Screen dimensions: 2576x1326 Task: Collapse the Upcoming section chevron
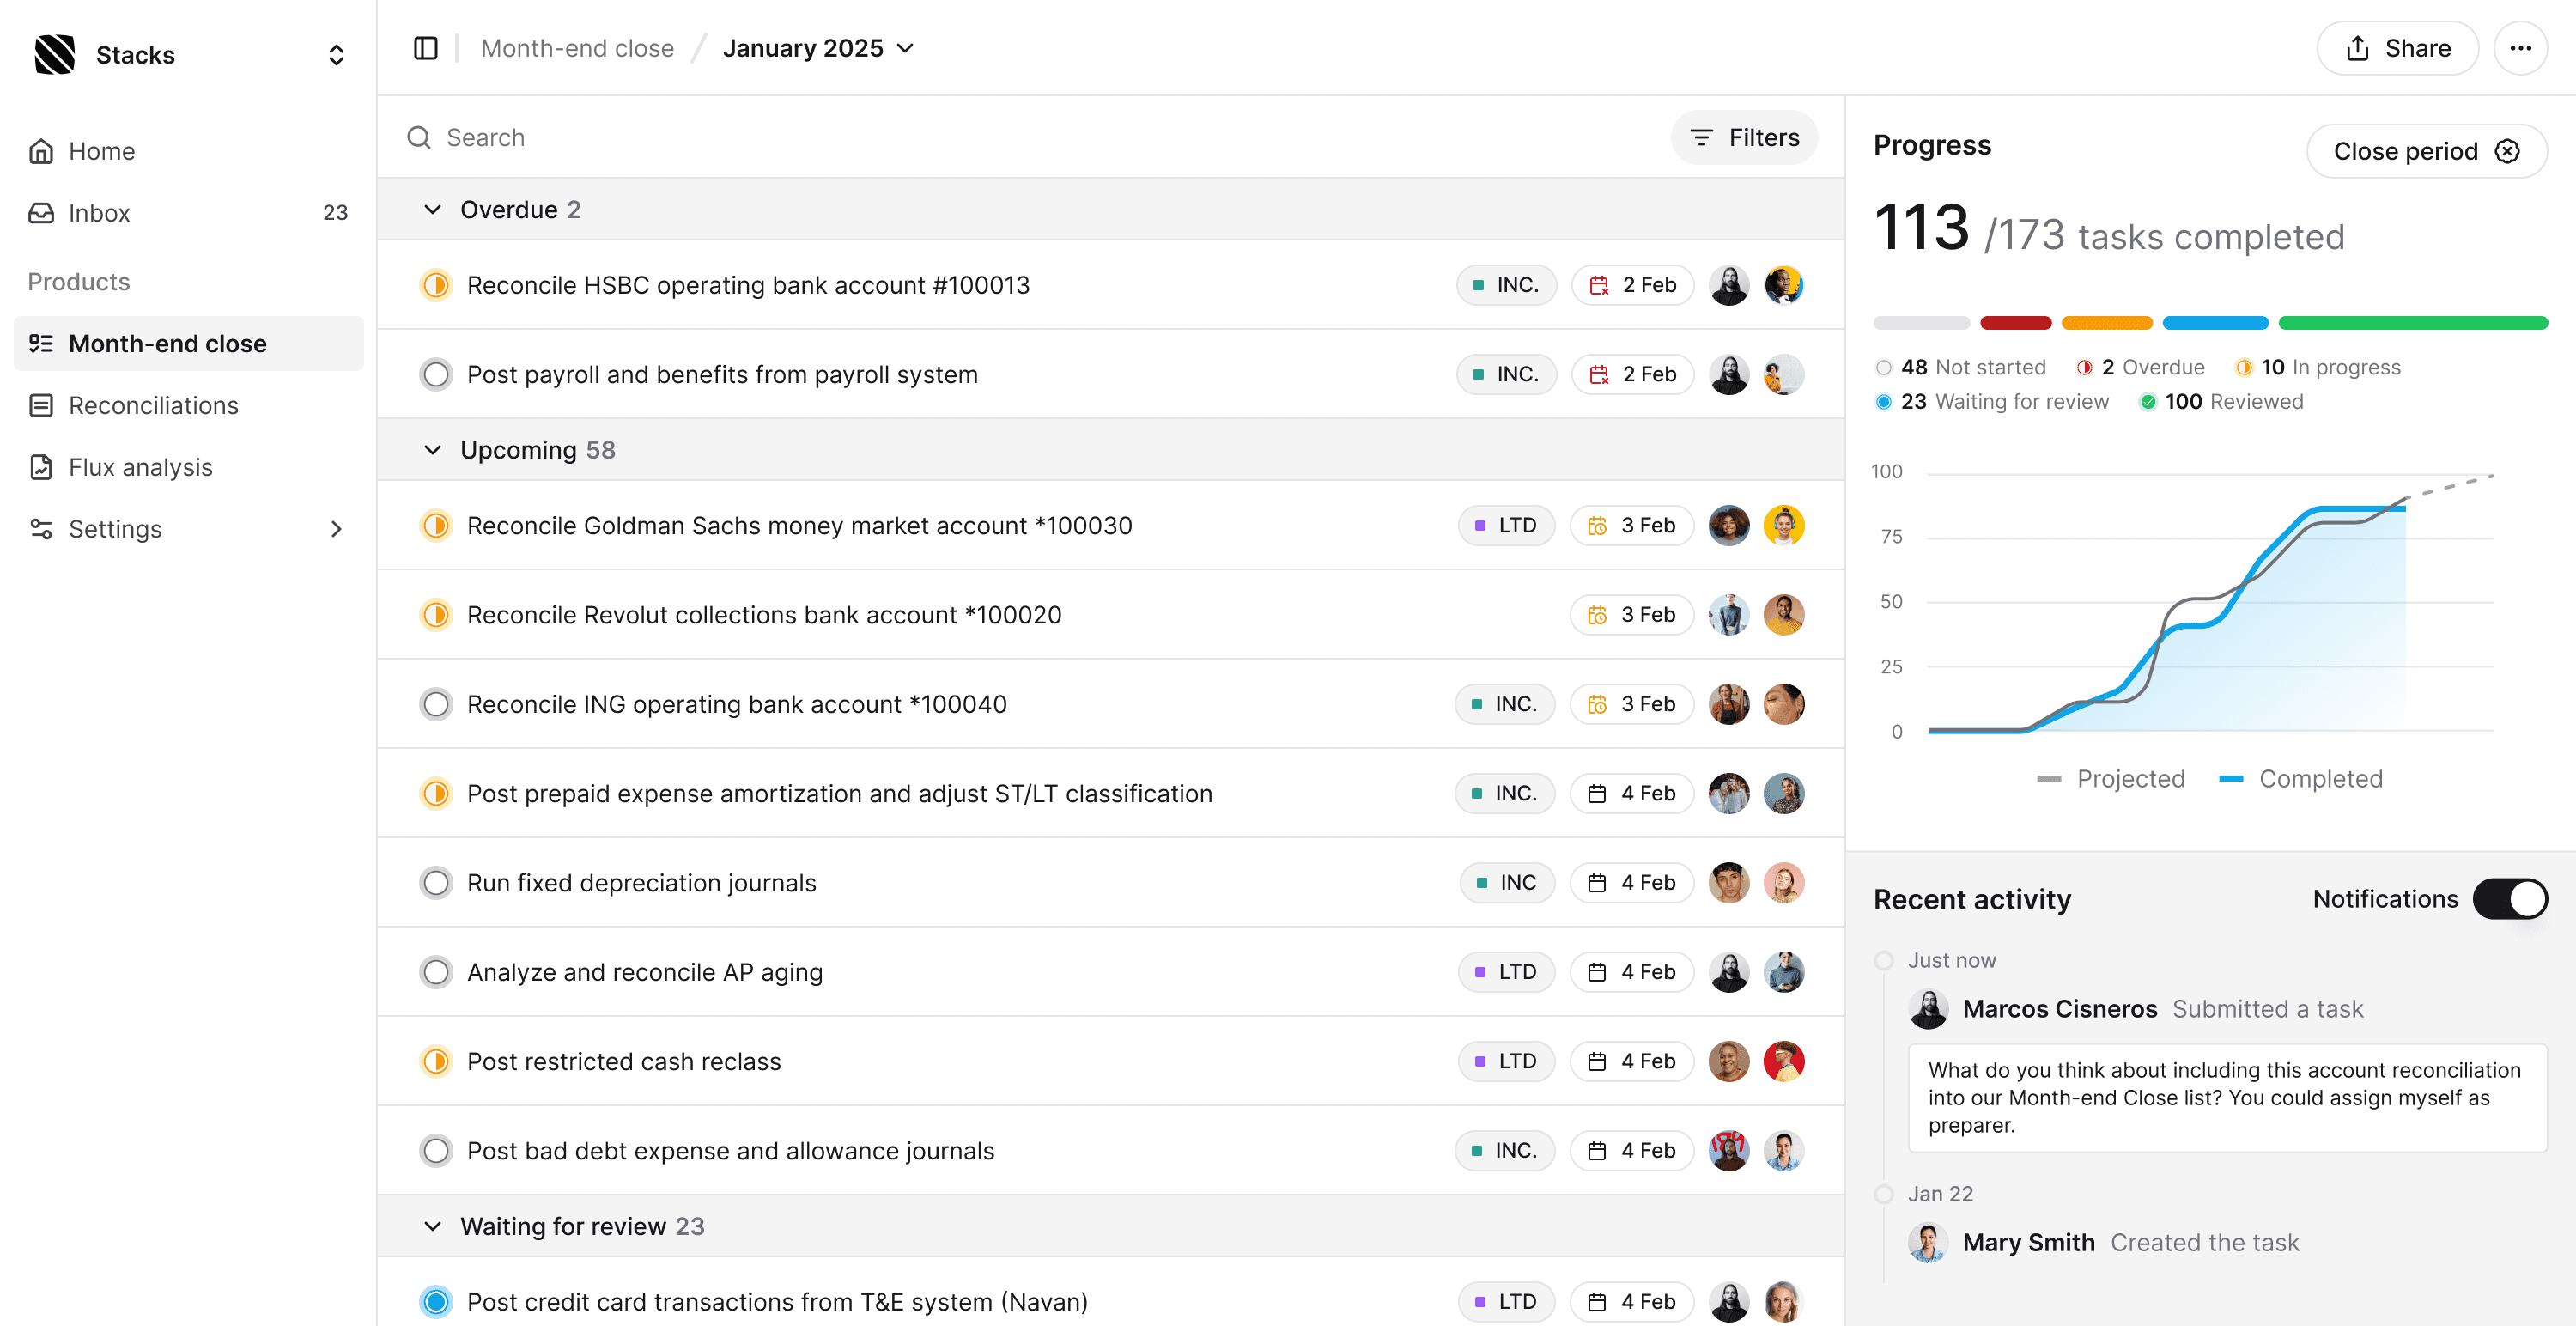432,450
